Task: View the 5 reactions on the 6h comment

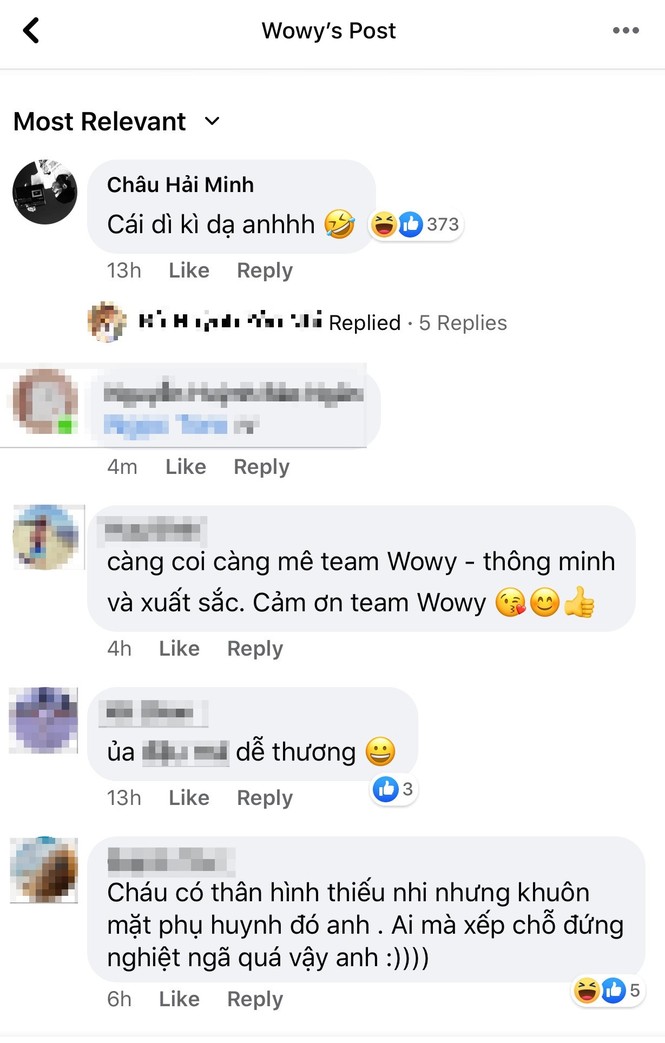Action: tap(608, 990)
